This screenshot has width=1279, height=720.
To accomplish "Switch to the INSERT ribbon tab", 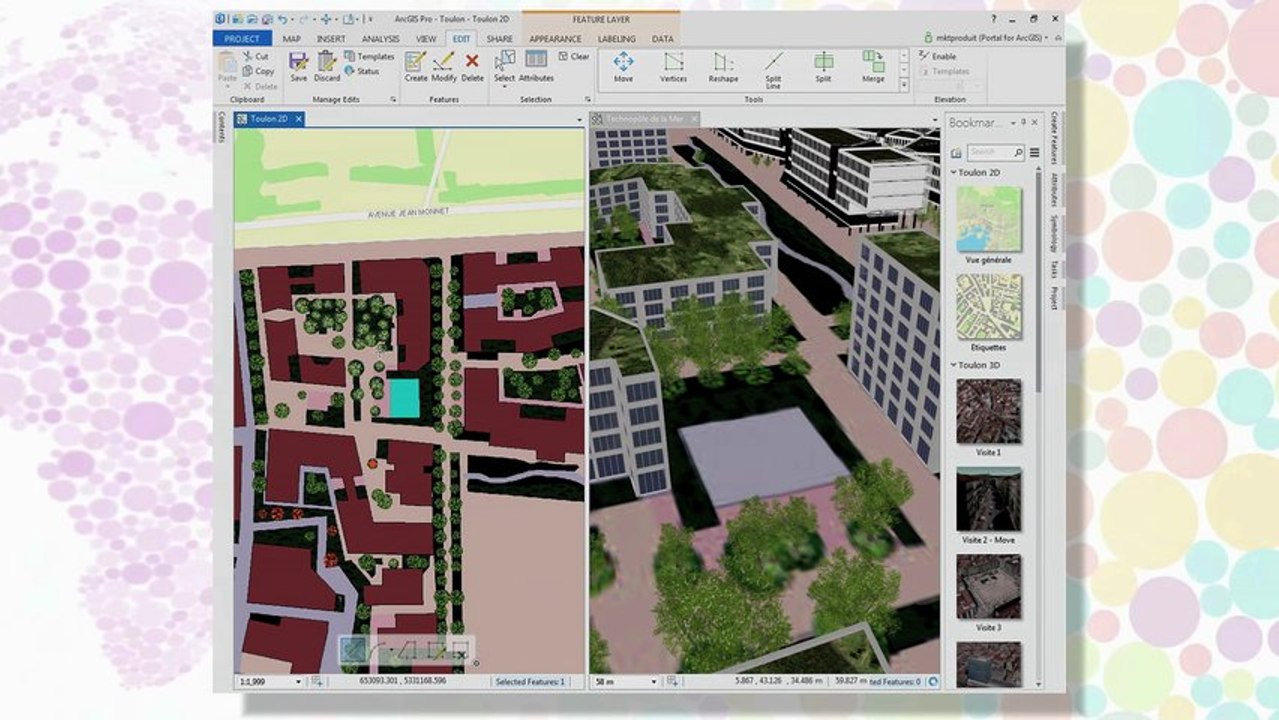I will point(331,38).
